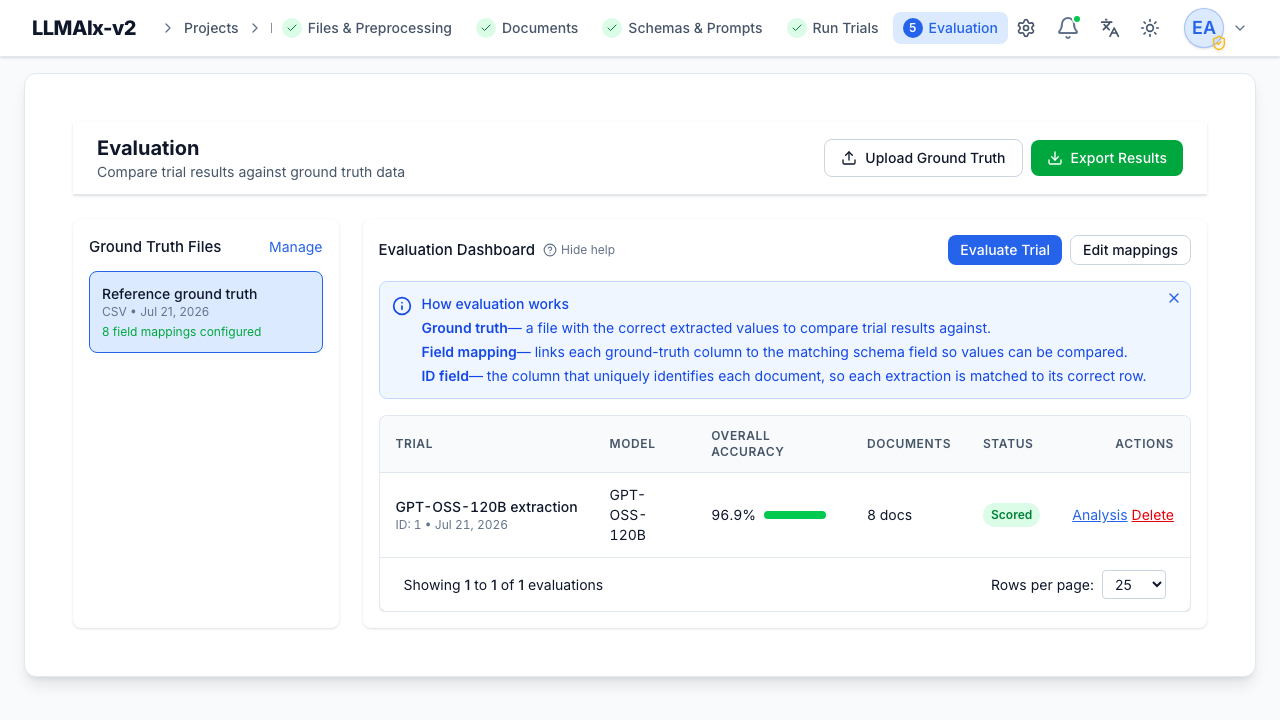Open Run Trials step
Viewport: 1280px width, 720px height.
(833, 28)
